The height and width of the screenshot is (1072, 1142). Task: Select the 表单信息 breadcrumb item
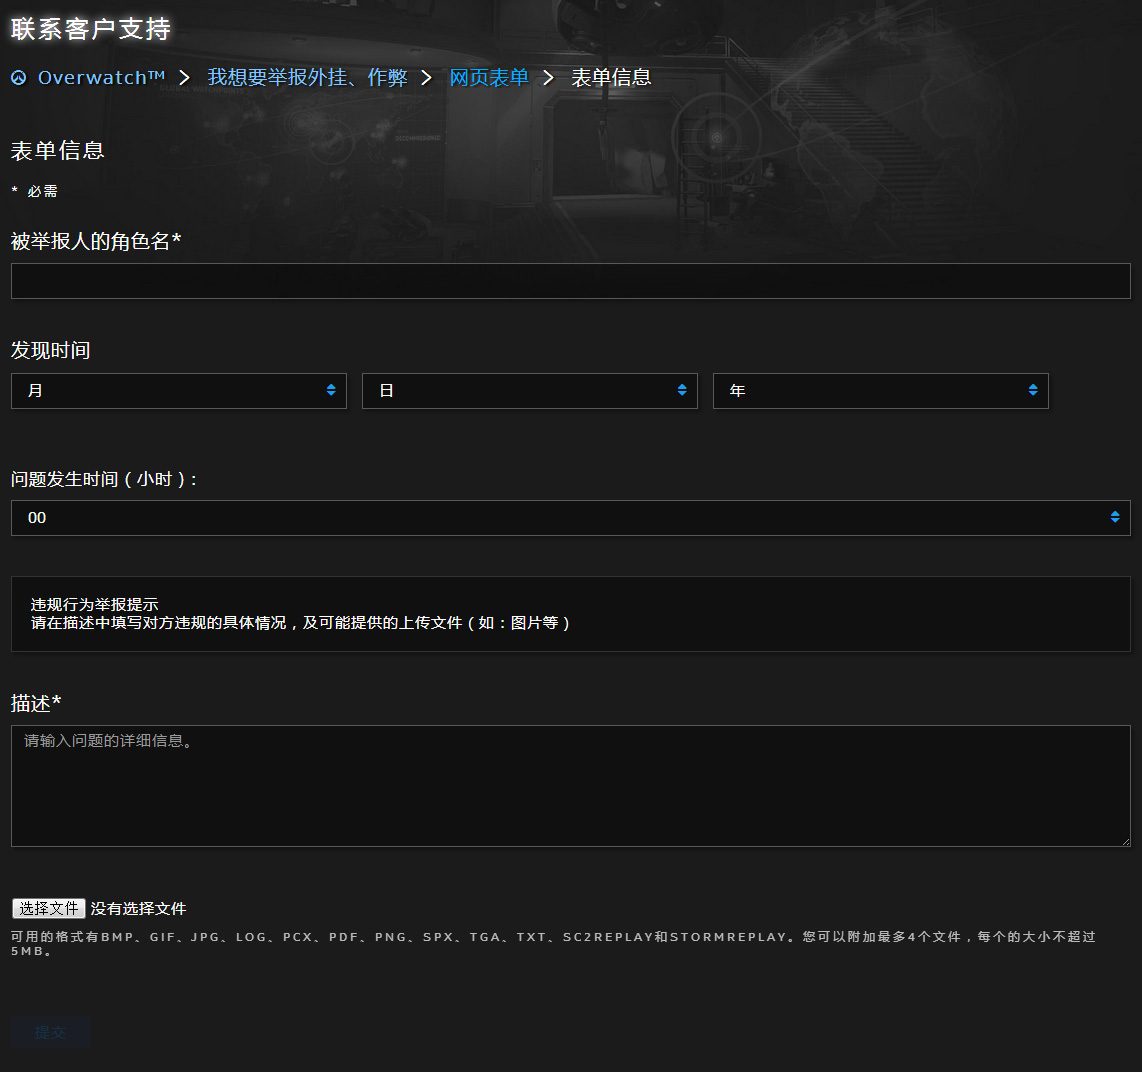pyautogui.click(x=611, y=77)
